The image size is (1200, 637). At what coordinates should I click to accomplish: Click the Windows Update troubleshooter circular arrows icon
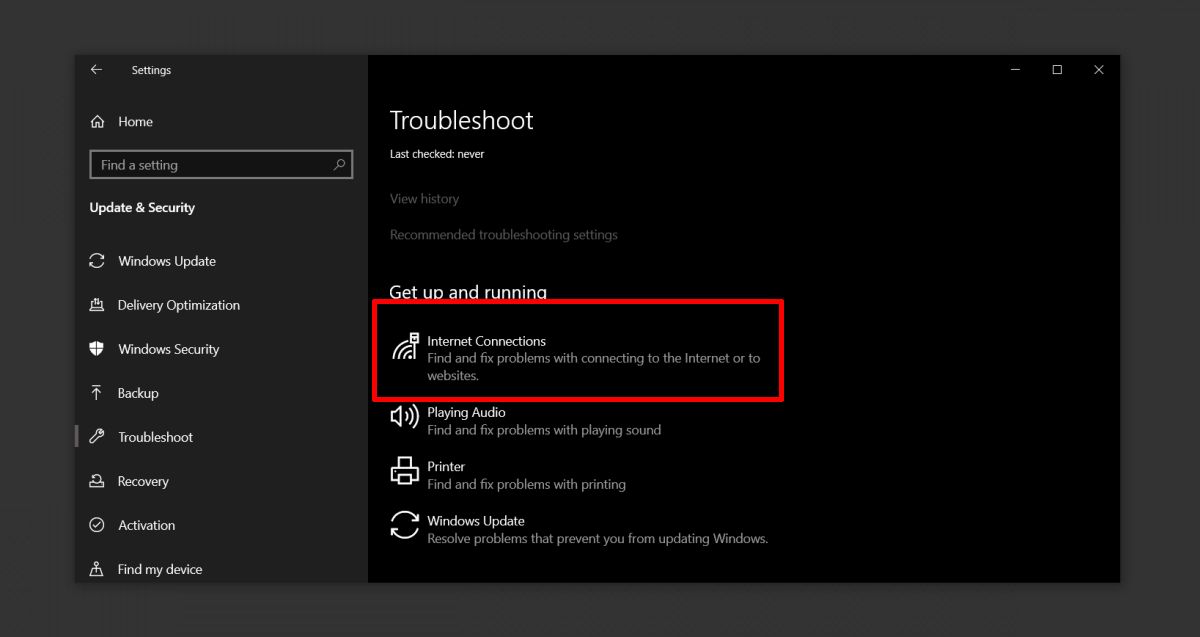404,525
